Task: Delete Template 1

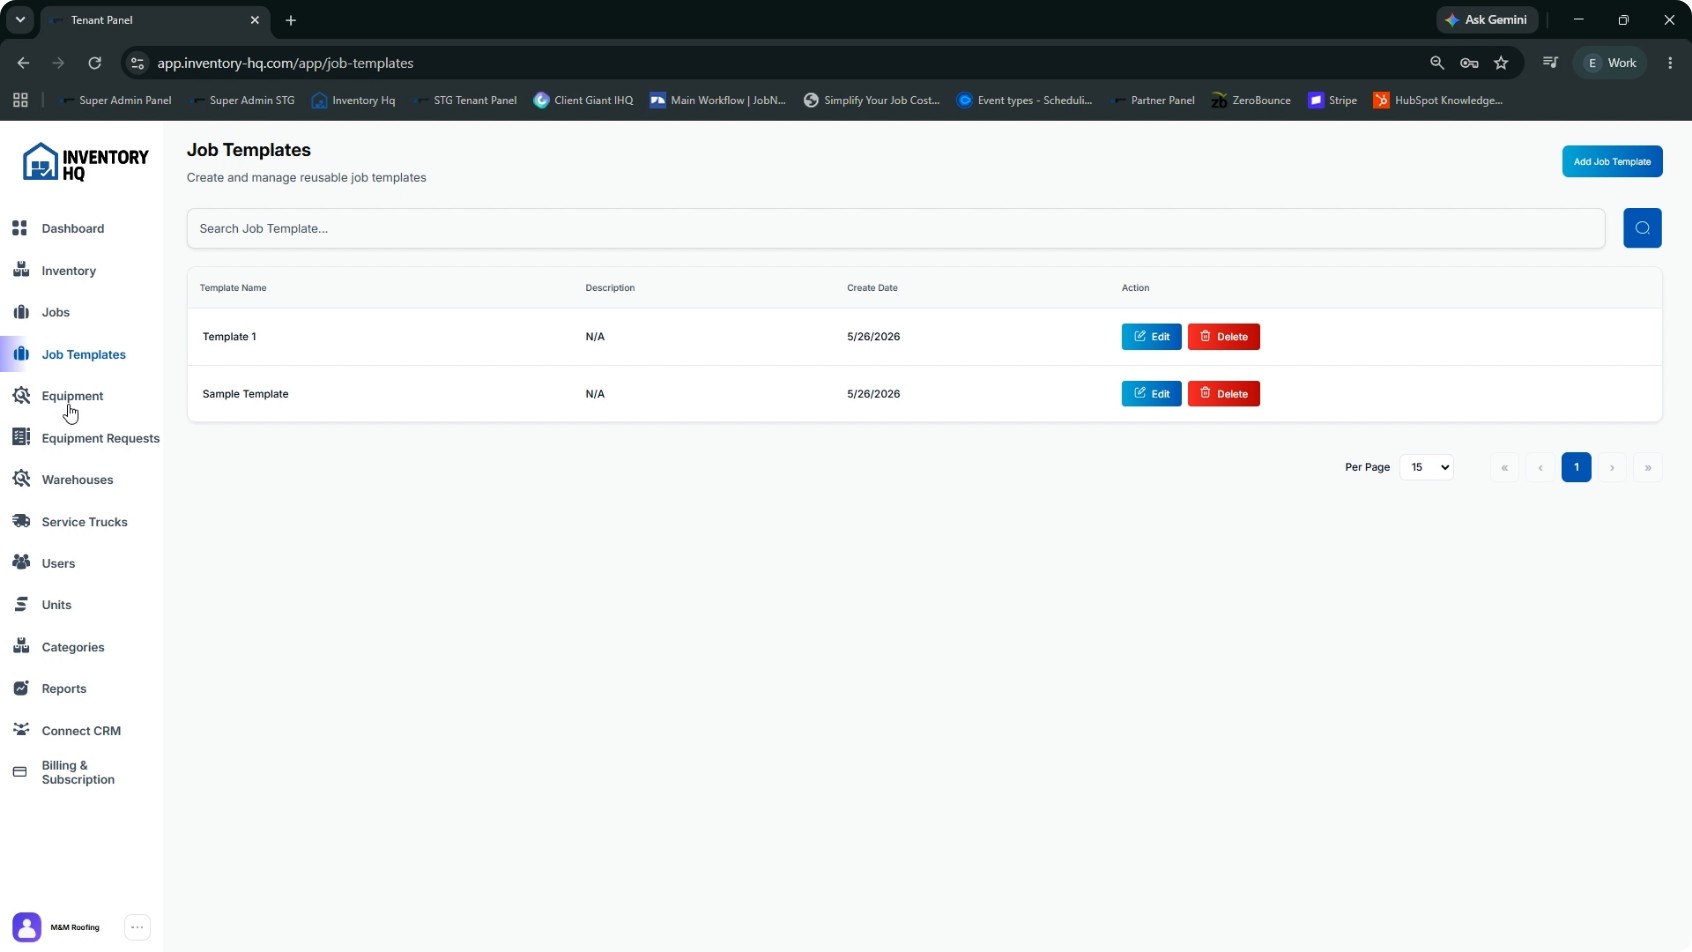Action: (x=1223, y=337)
